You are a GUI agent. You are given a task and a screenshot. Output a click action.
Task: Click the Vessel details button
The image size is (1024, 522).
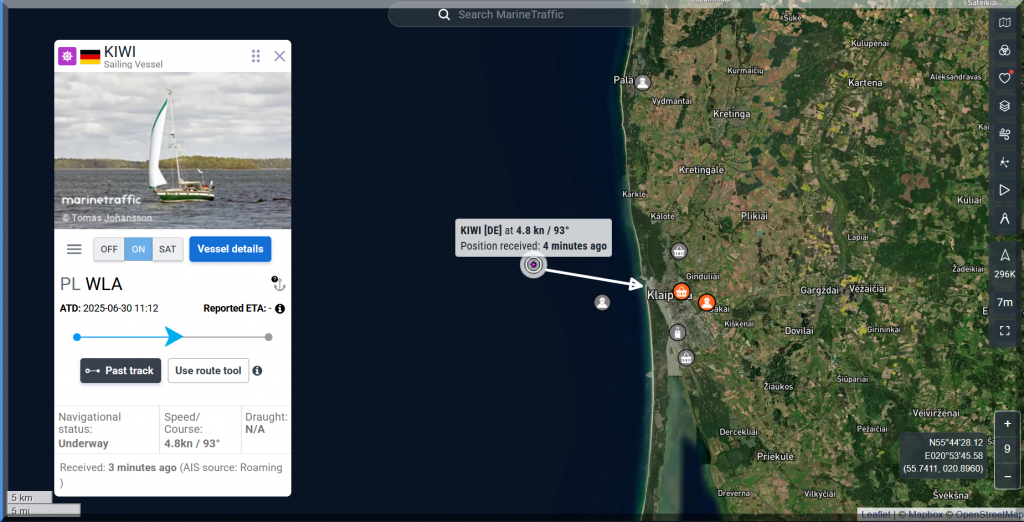[231, 249]
